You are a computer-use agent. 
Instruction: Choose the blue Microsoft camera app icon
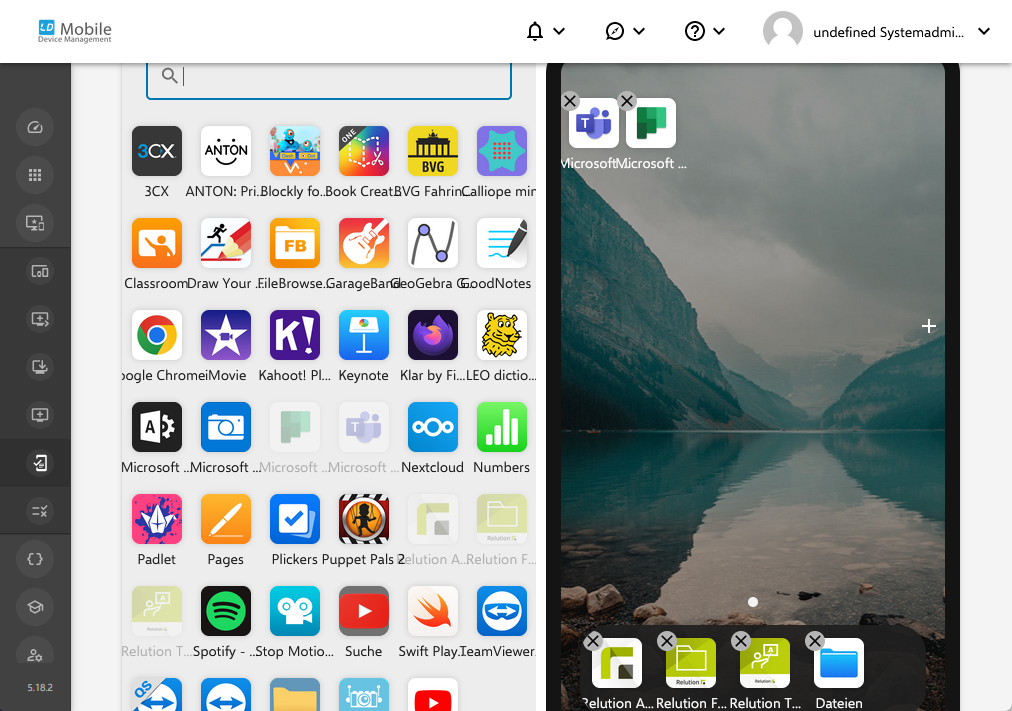(226, 427)
